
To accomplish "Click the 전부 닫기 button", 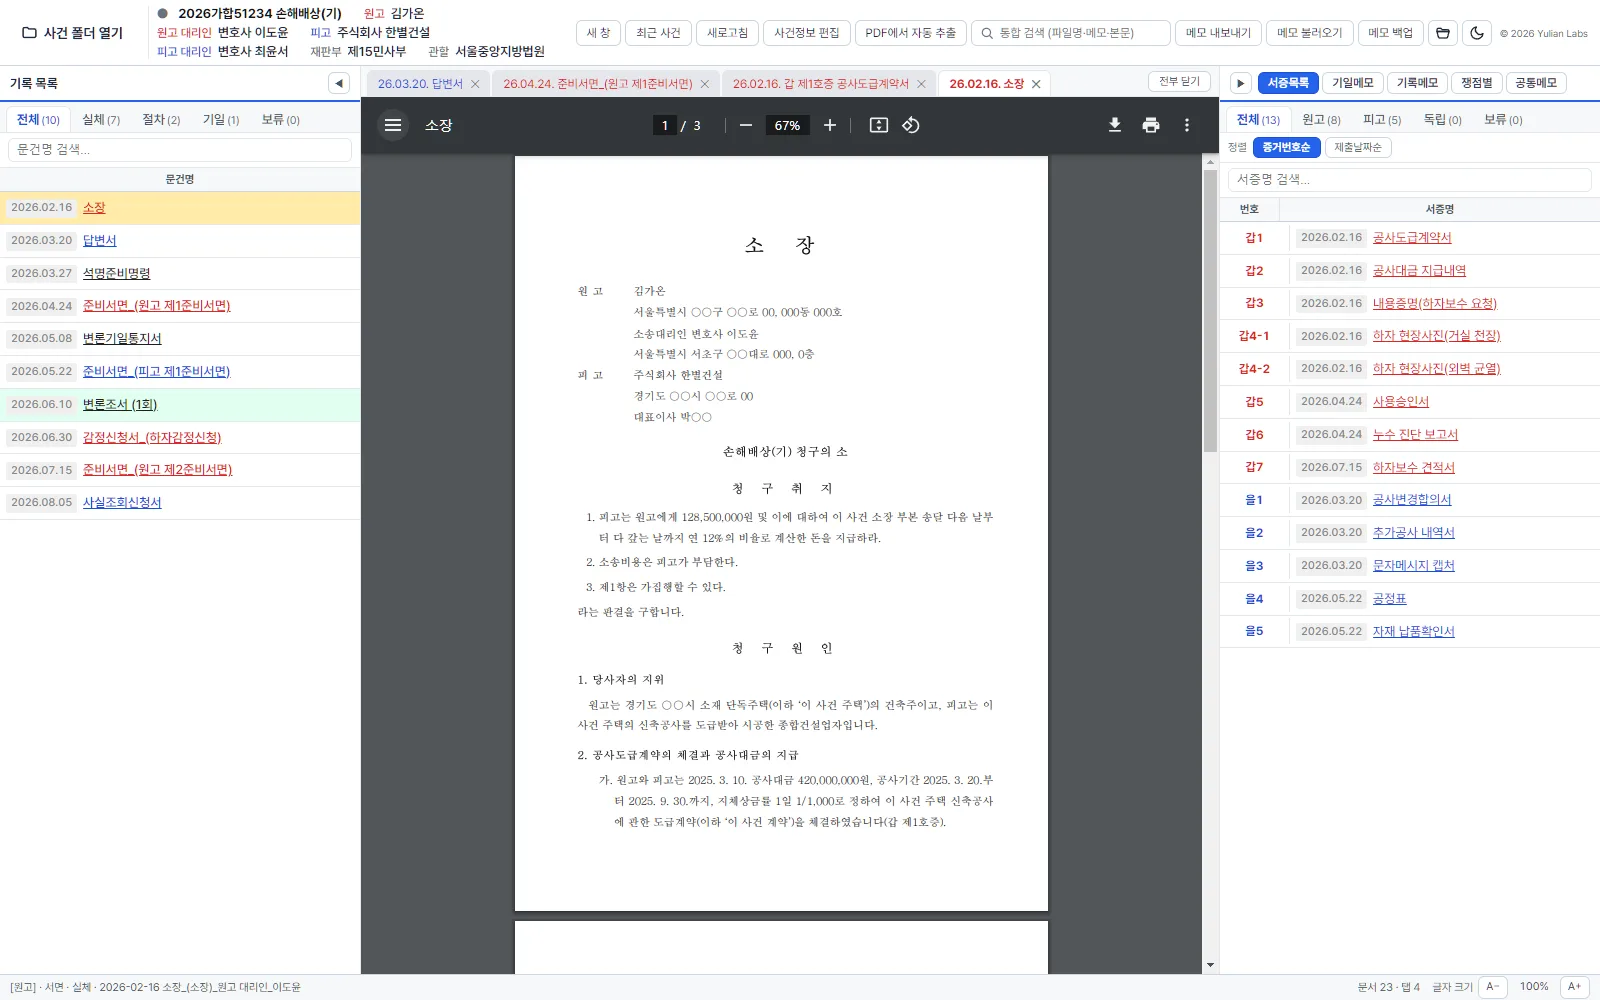I will [x=1180, y=82].
